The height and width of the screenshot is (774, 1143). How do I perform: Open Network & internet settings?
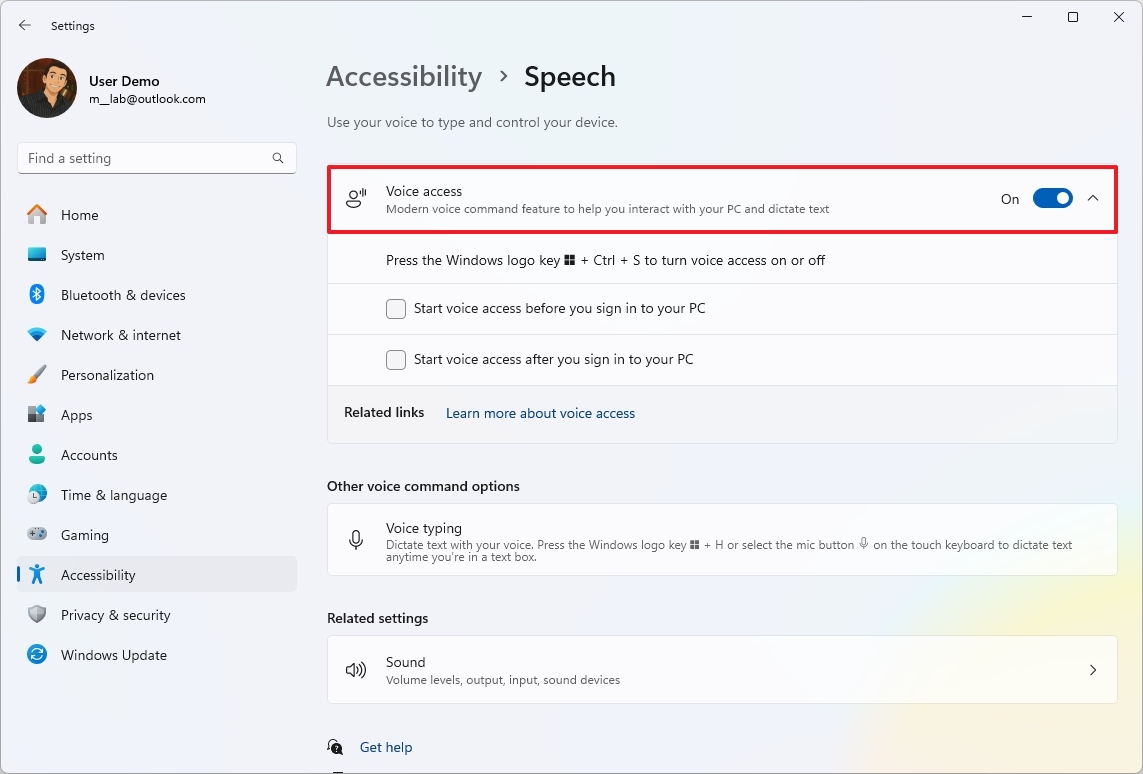point(121,335)
